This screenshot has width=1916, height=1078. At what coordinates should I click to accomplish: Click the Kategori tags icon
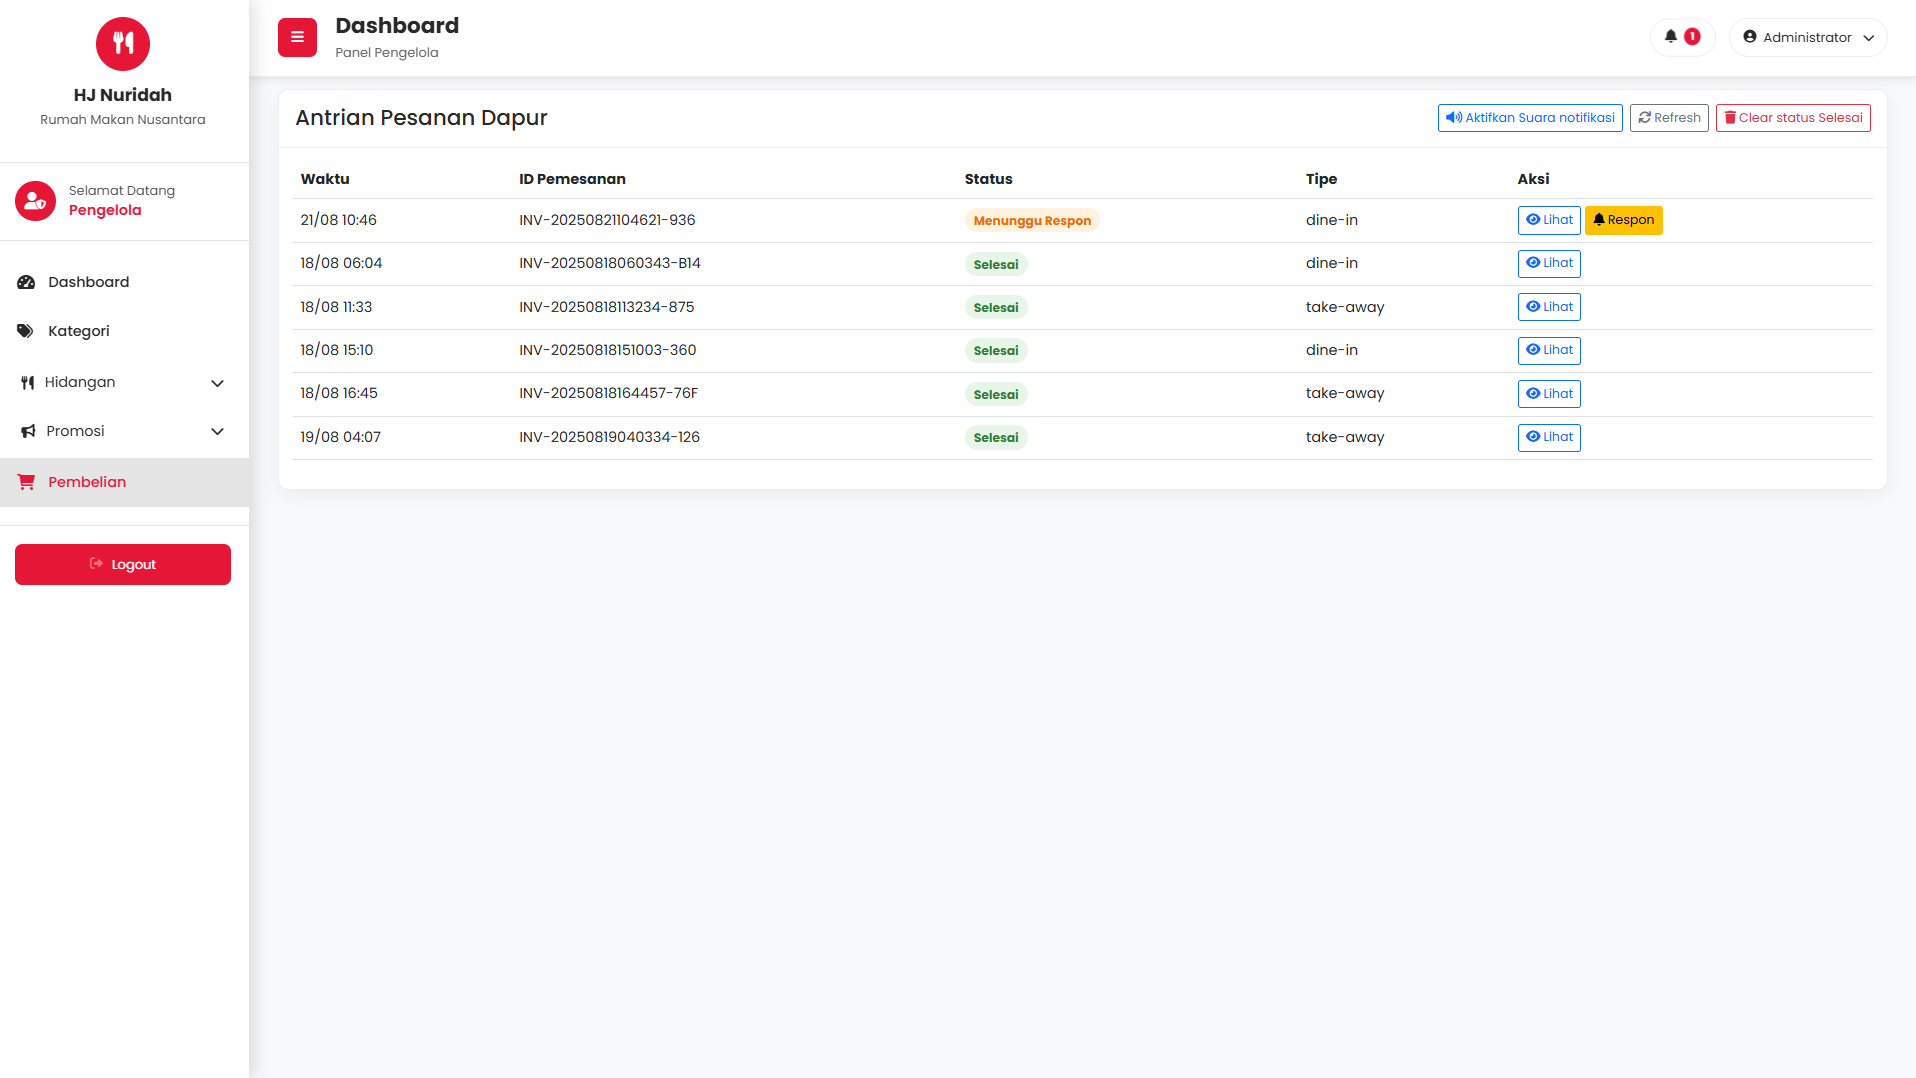pos(26,331)
